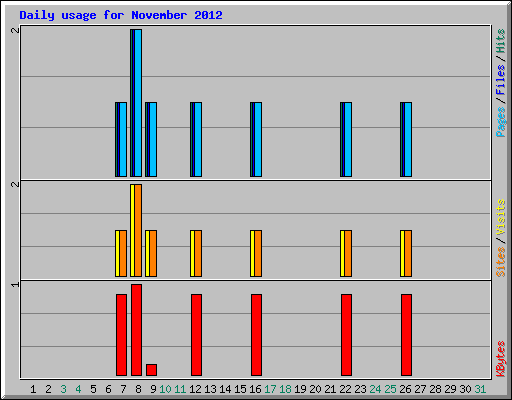This screenshot has height=400, width=512.
Task: Click green day label '18' on the x-axis
Action: click(285, 389)
